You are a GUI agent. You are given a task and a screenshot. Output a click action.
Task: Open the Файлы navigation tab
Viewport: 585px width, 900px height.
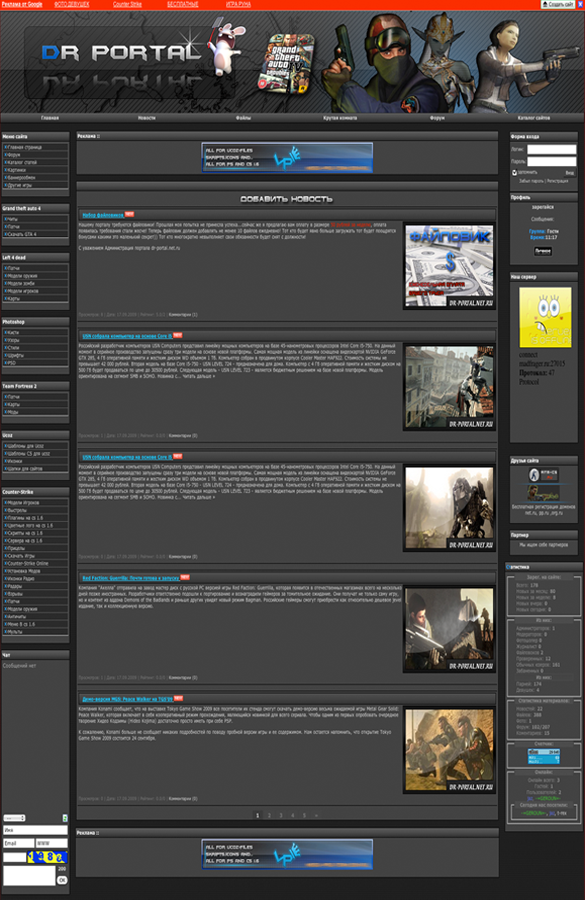tap(243, 118)
